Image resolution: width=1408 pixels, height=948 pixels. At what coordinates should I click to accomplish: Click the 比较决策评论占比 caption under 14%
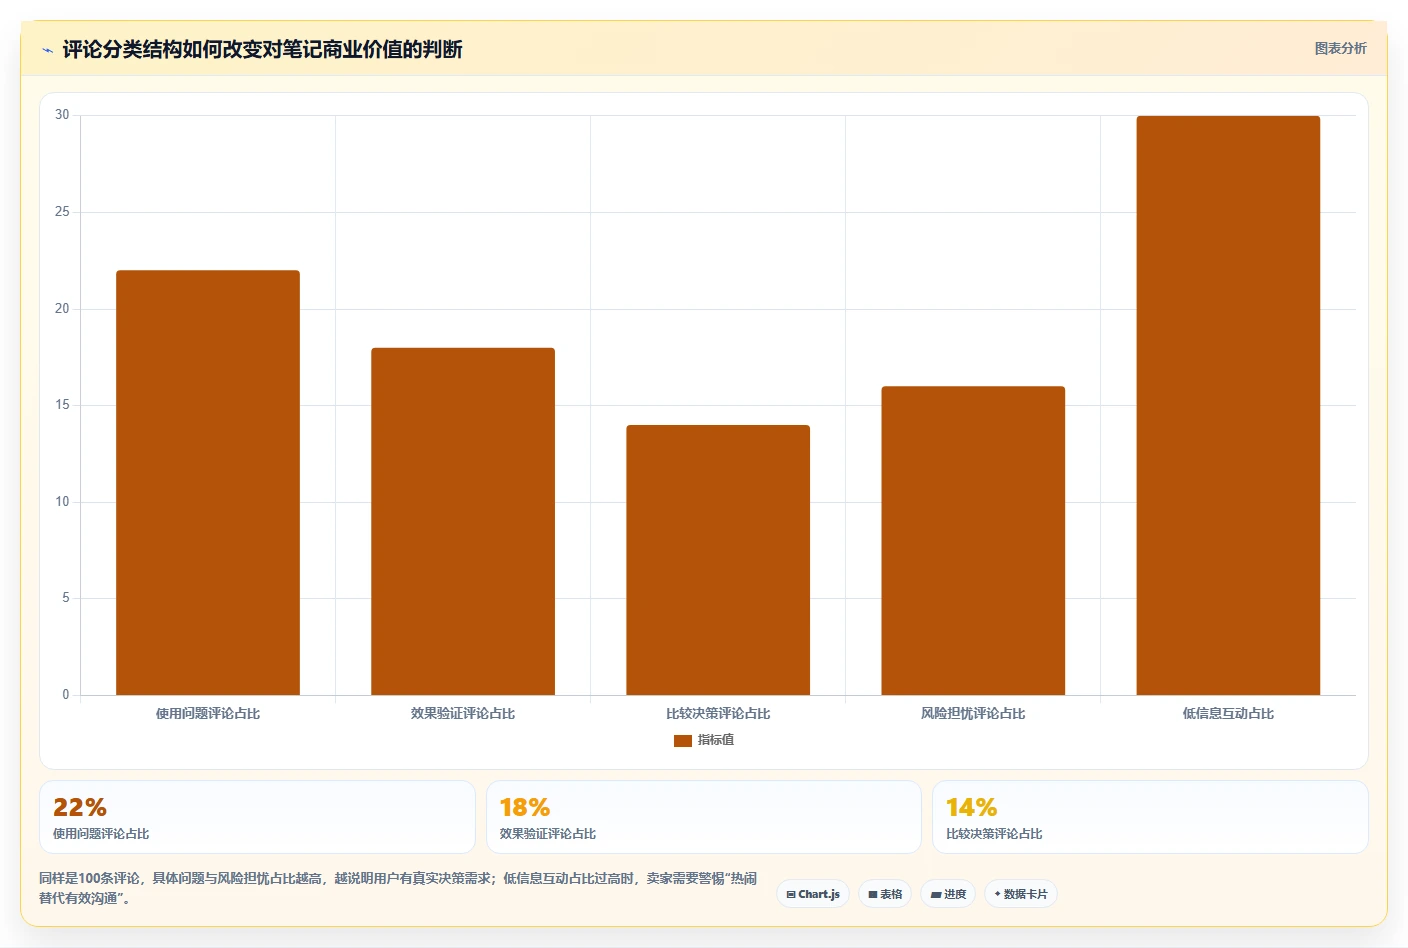(994, 834)
